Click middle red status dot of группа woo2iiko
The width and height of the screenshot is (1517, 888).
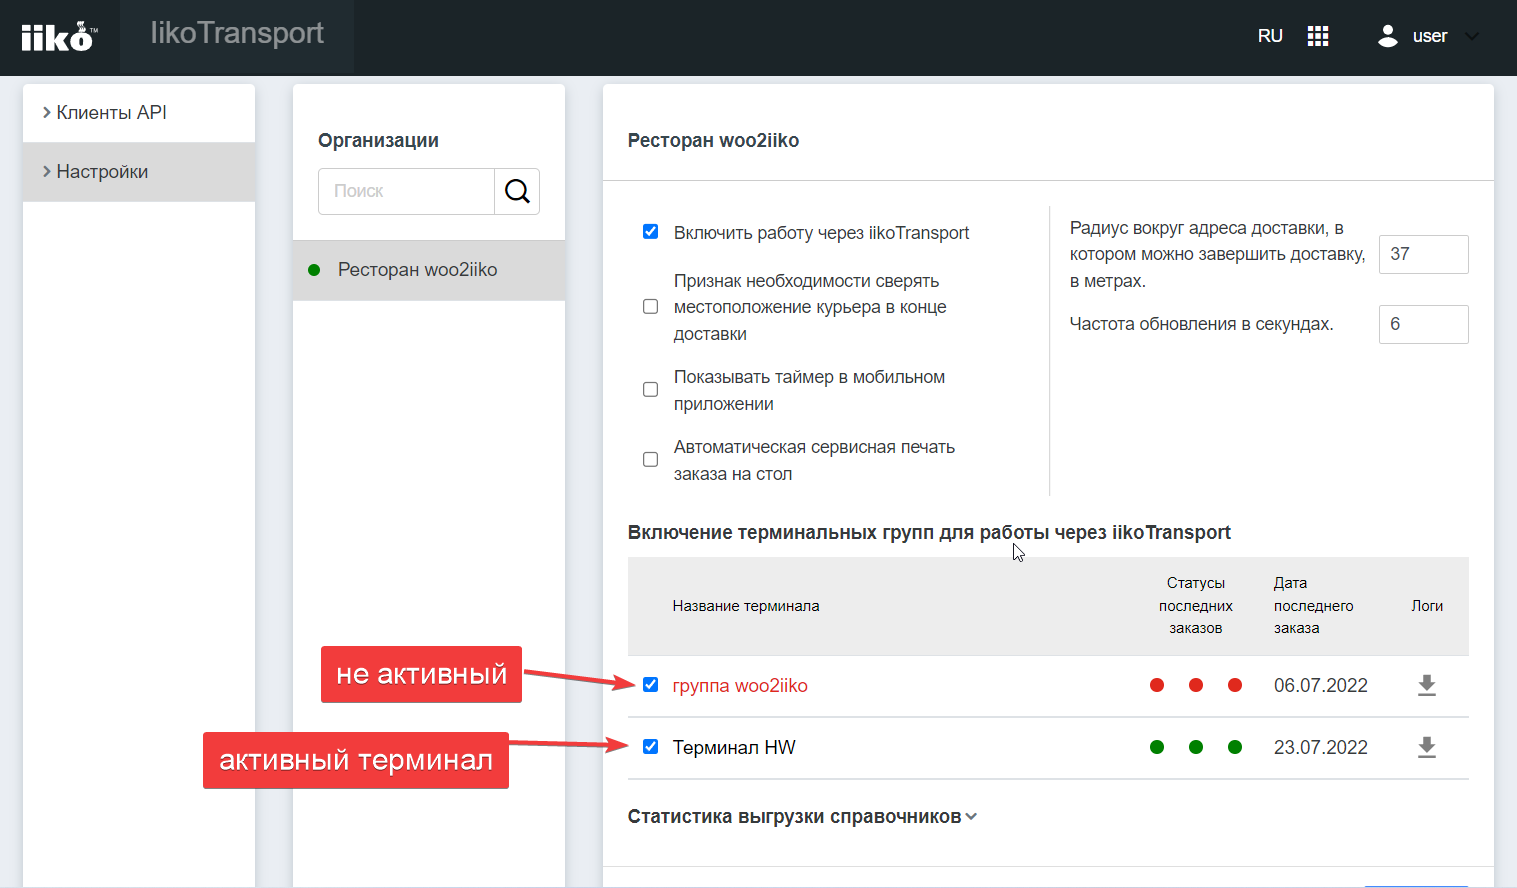[x=1196, y=685]
